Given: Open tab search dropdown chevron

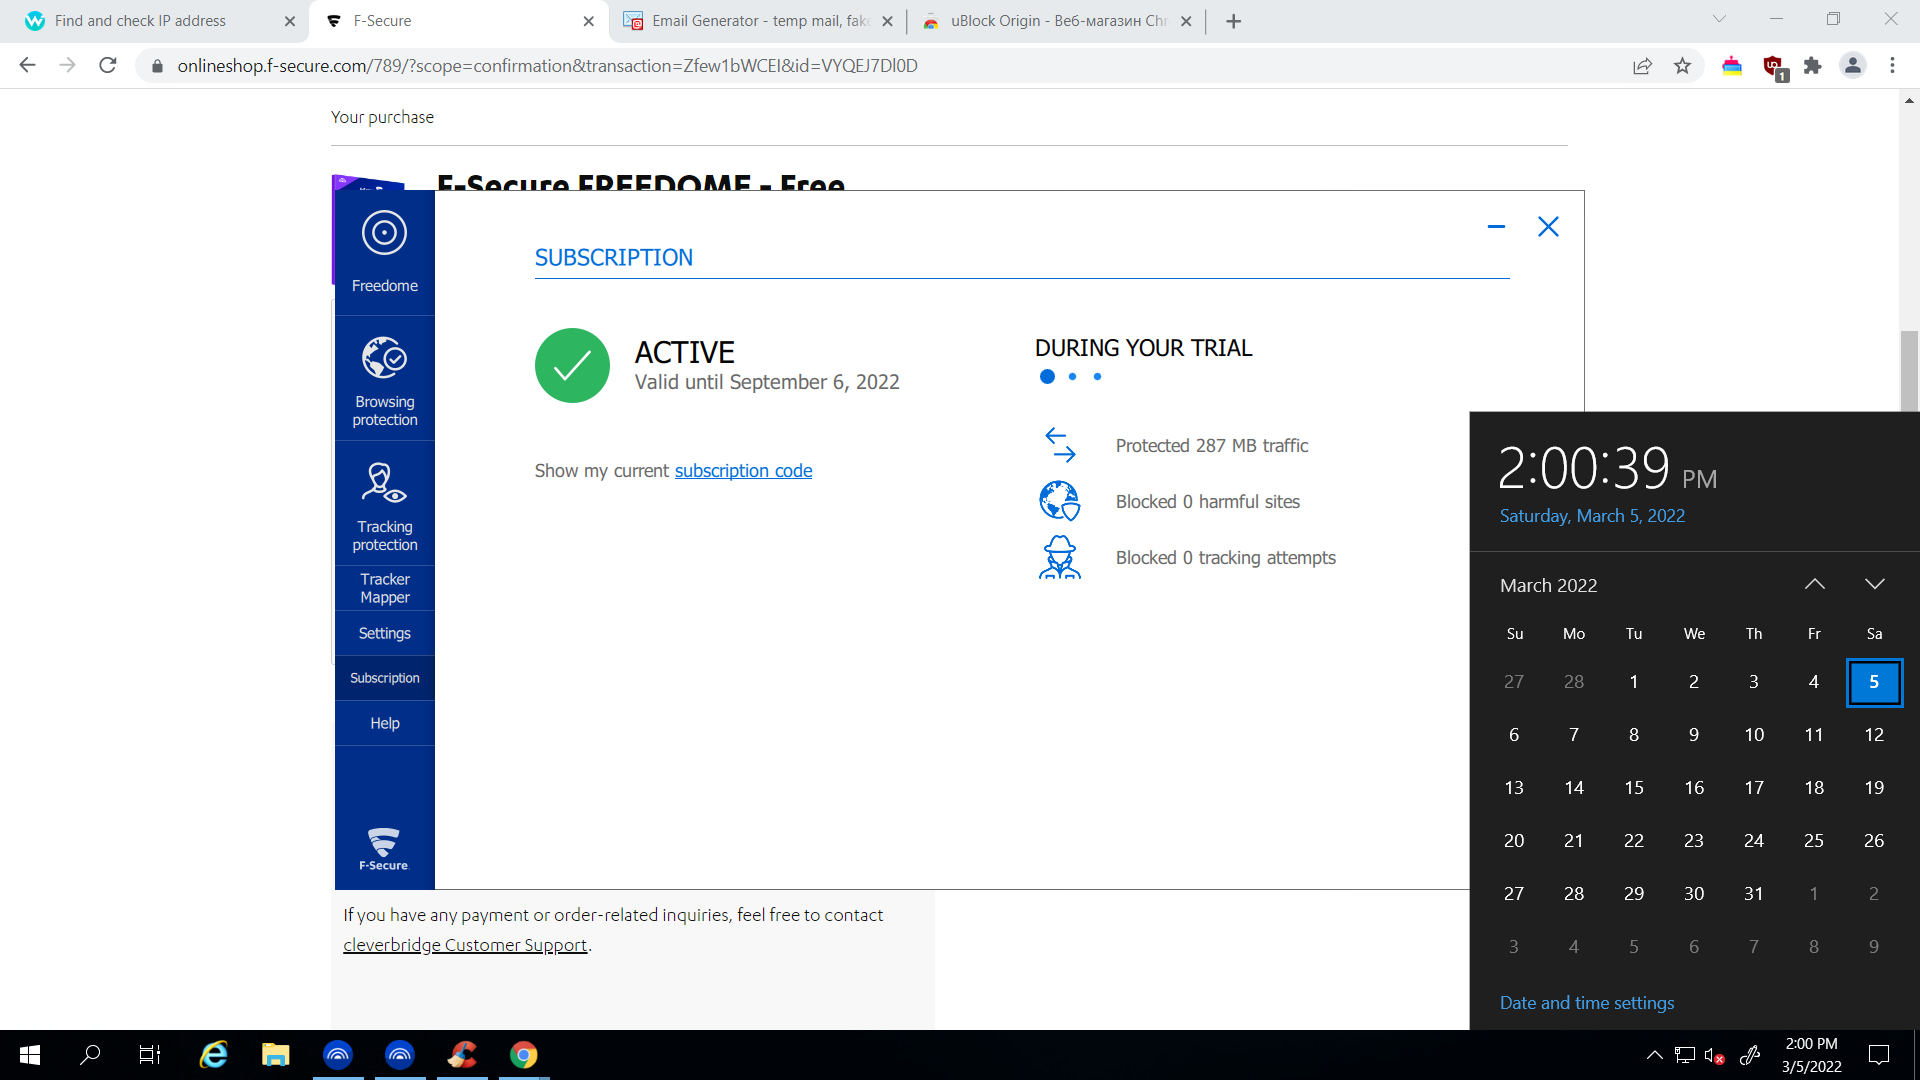Looking at the screenshot, I should coord(1719,19).
